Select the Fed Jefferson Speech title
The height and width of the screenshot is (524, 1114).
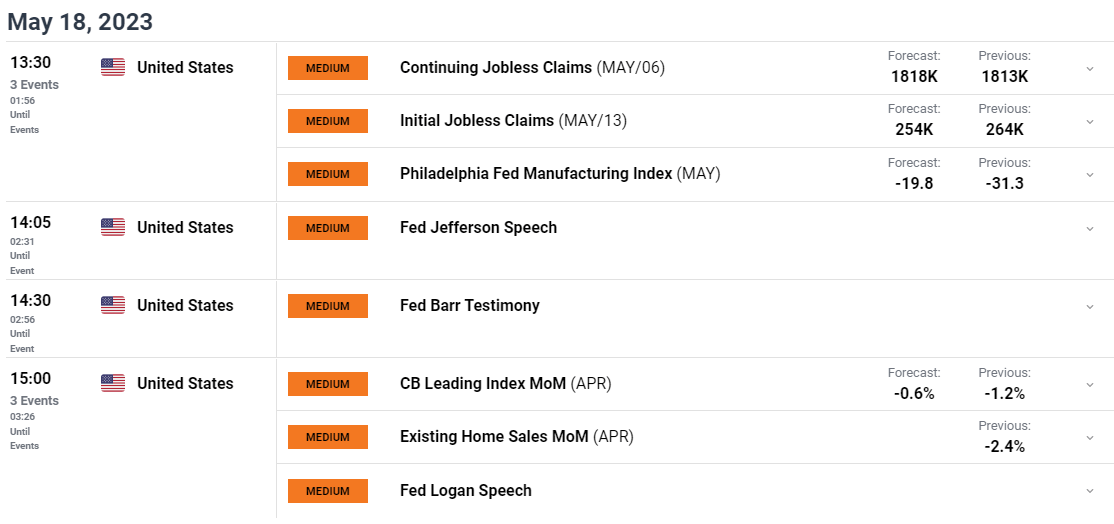click(x=478, y=227)
